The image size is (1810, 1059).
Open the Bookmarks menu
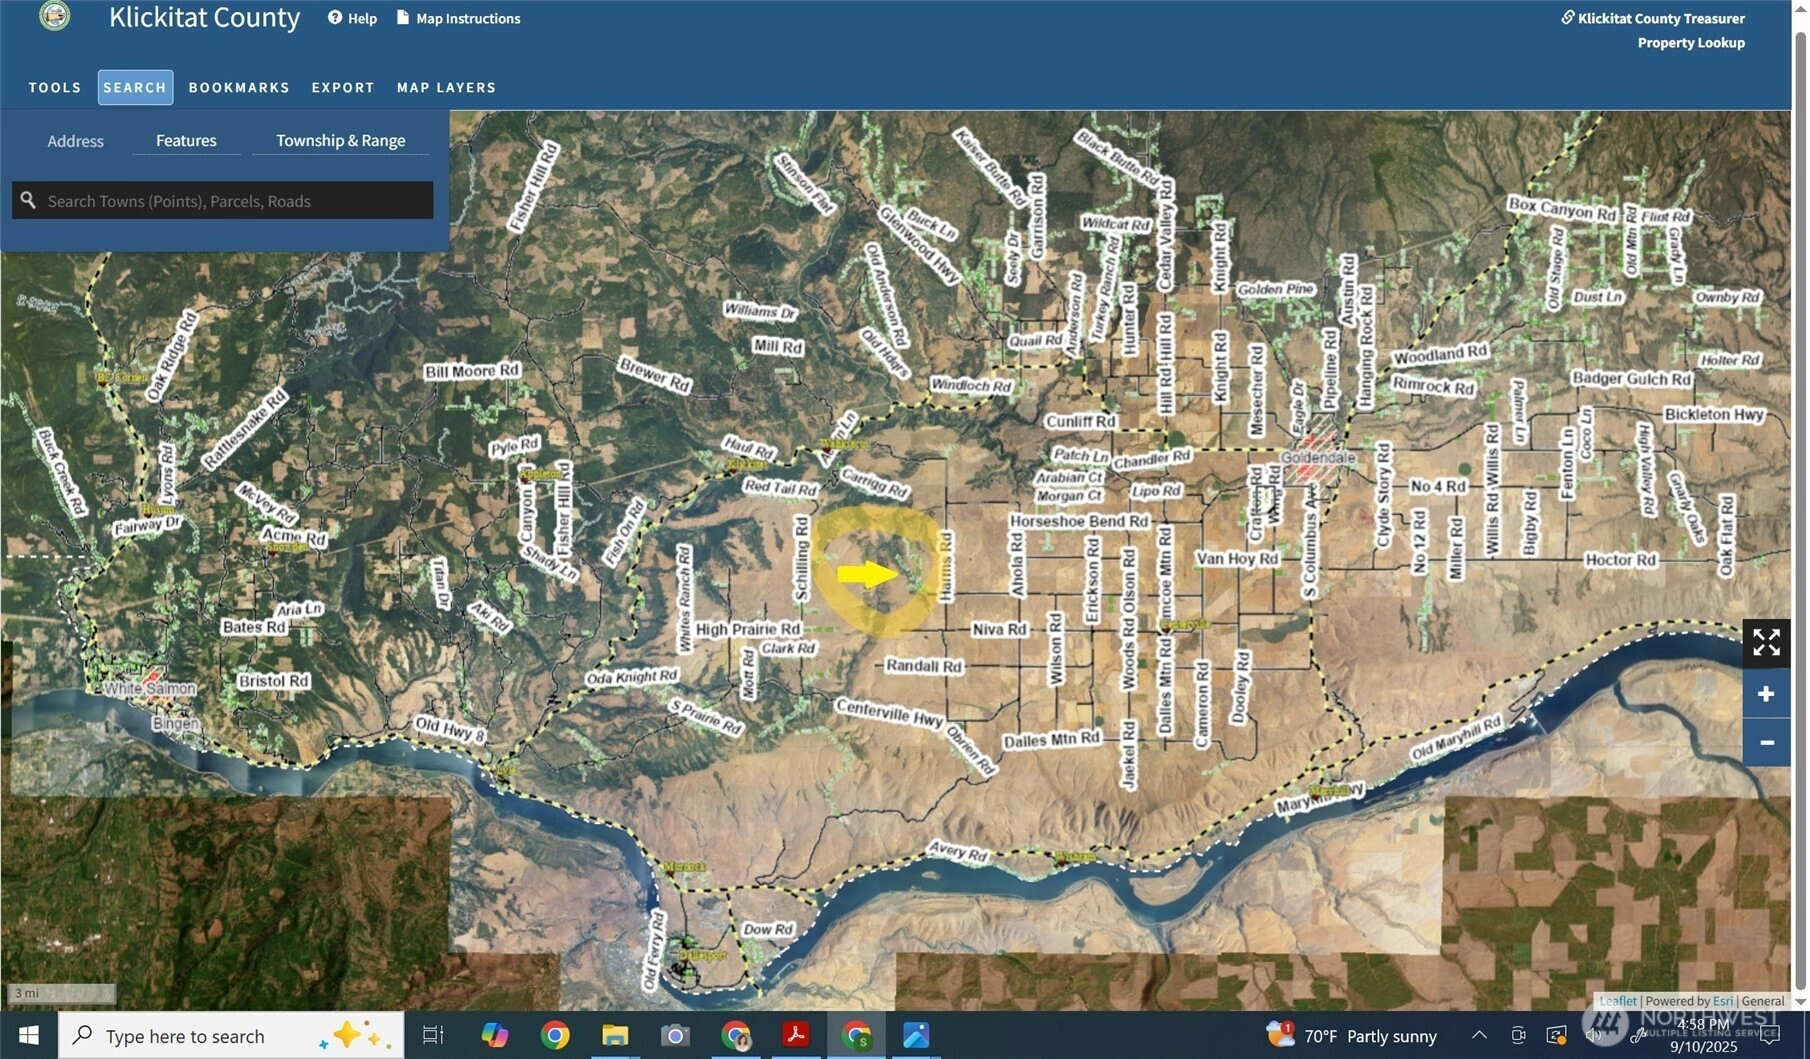point(239,87)
